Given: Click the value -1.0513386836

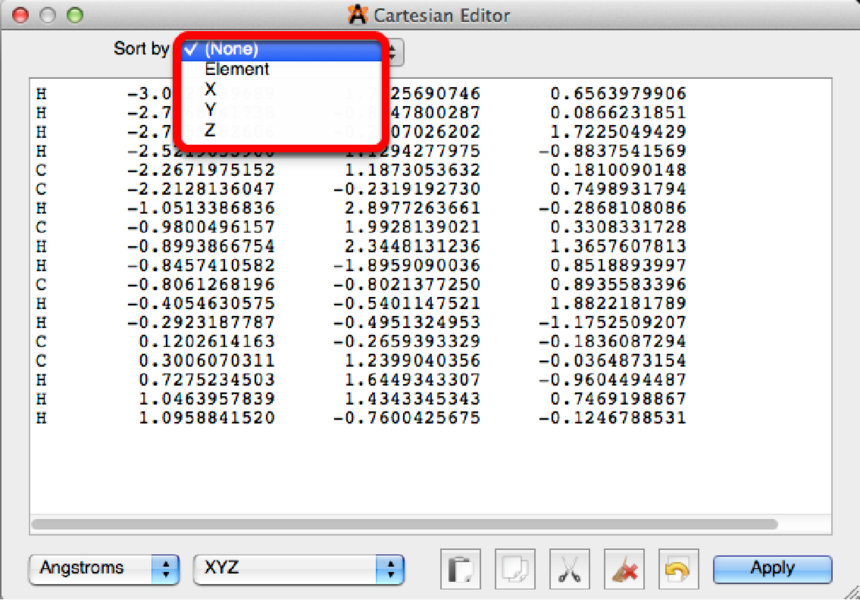Looking at the screenshot, I should point(201,208).
